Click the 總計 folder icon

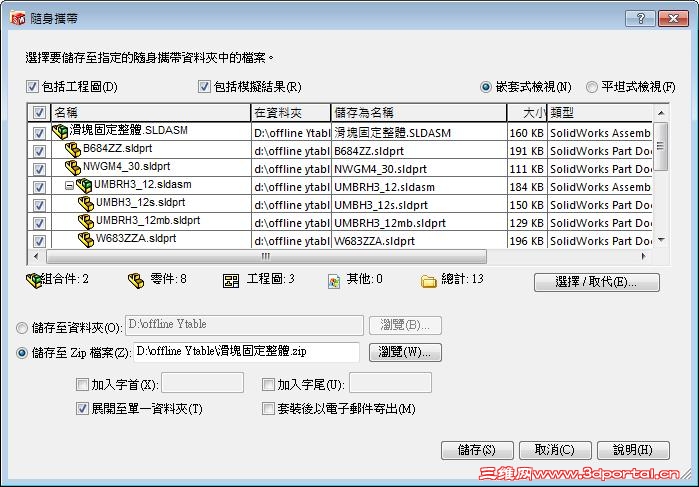[428, 281]
